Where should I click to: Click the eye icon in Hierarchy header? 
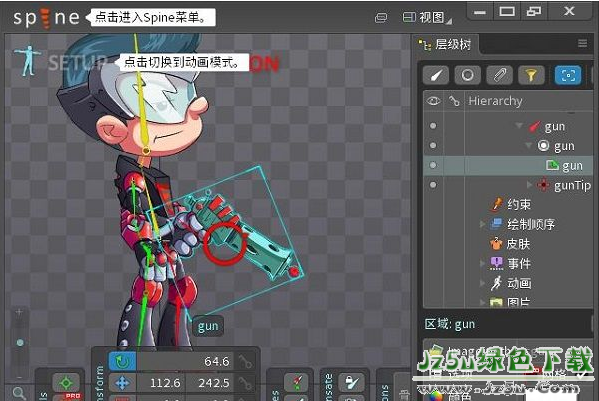click(x=433, y=101)
